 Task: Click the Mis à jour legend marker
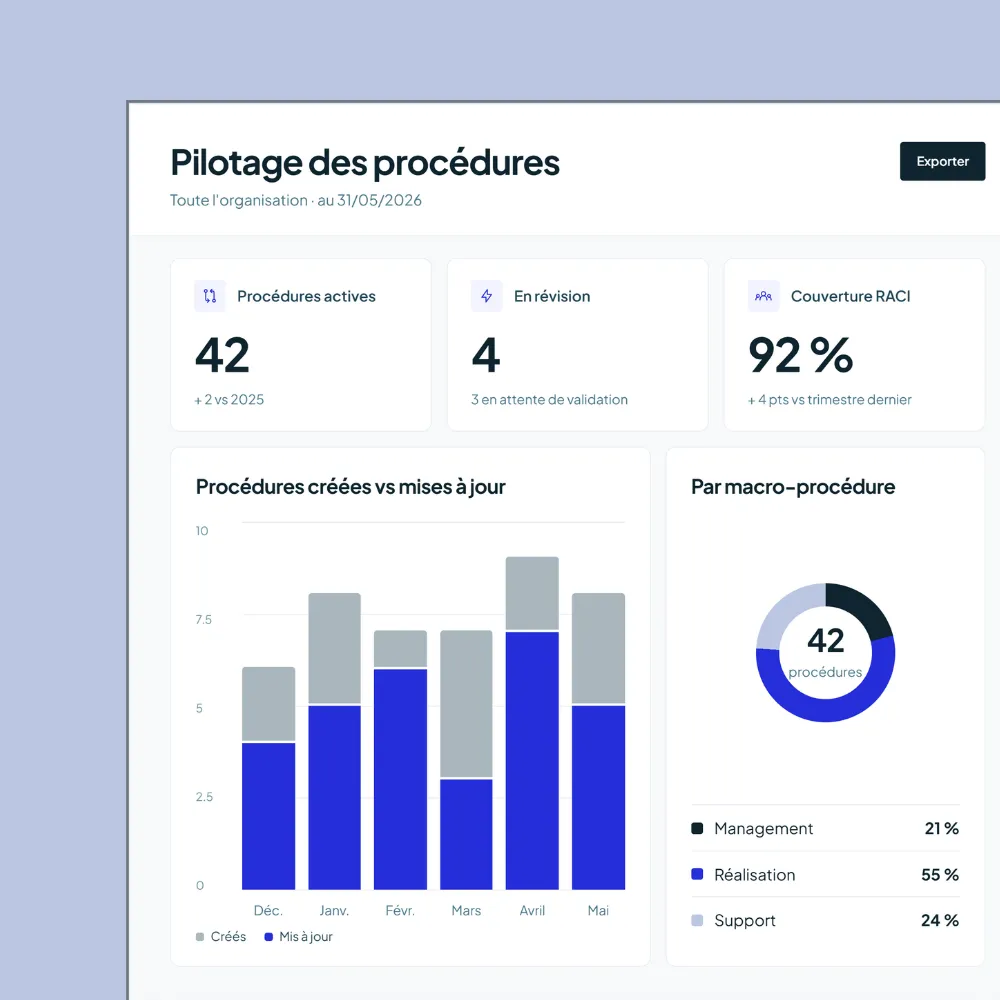point(268,937)
